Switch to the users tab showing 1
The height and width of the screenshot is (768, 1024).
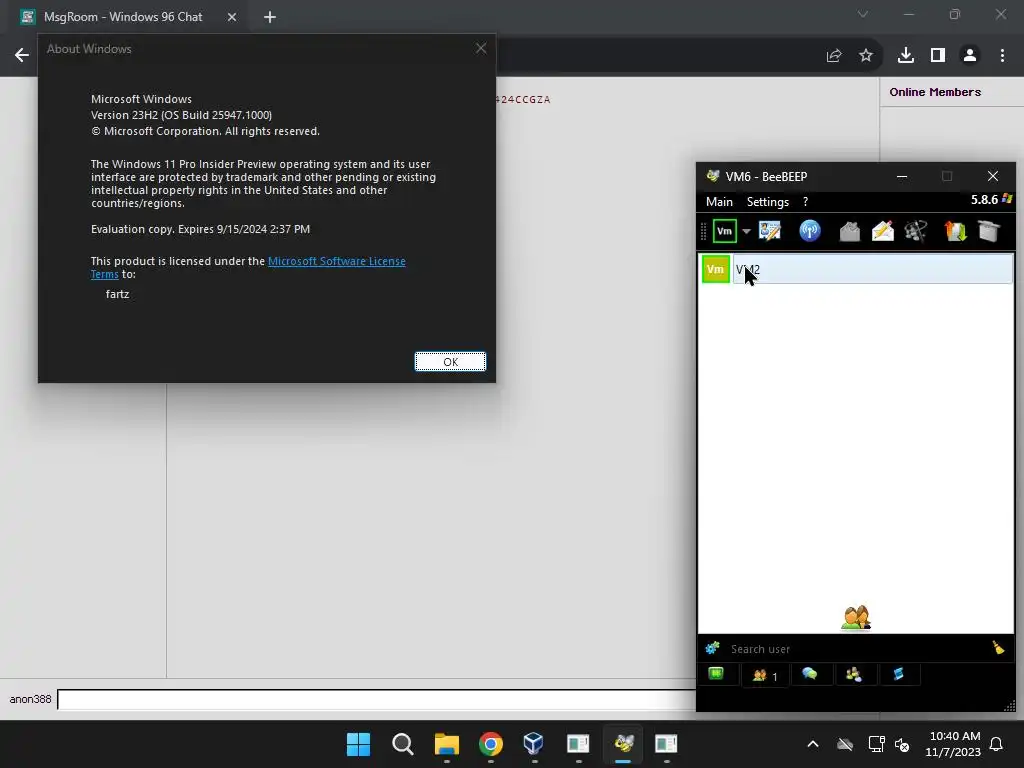(765, 675)
